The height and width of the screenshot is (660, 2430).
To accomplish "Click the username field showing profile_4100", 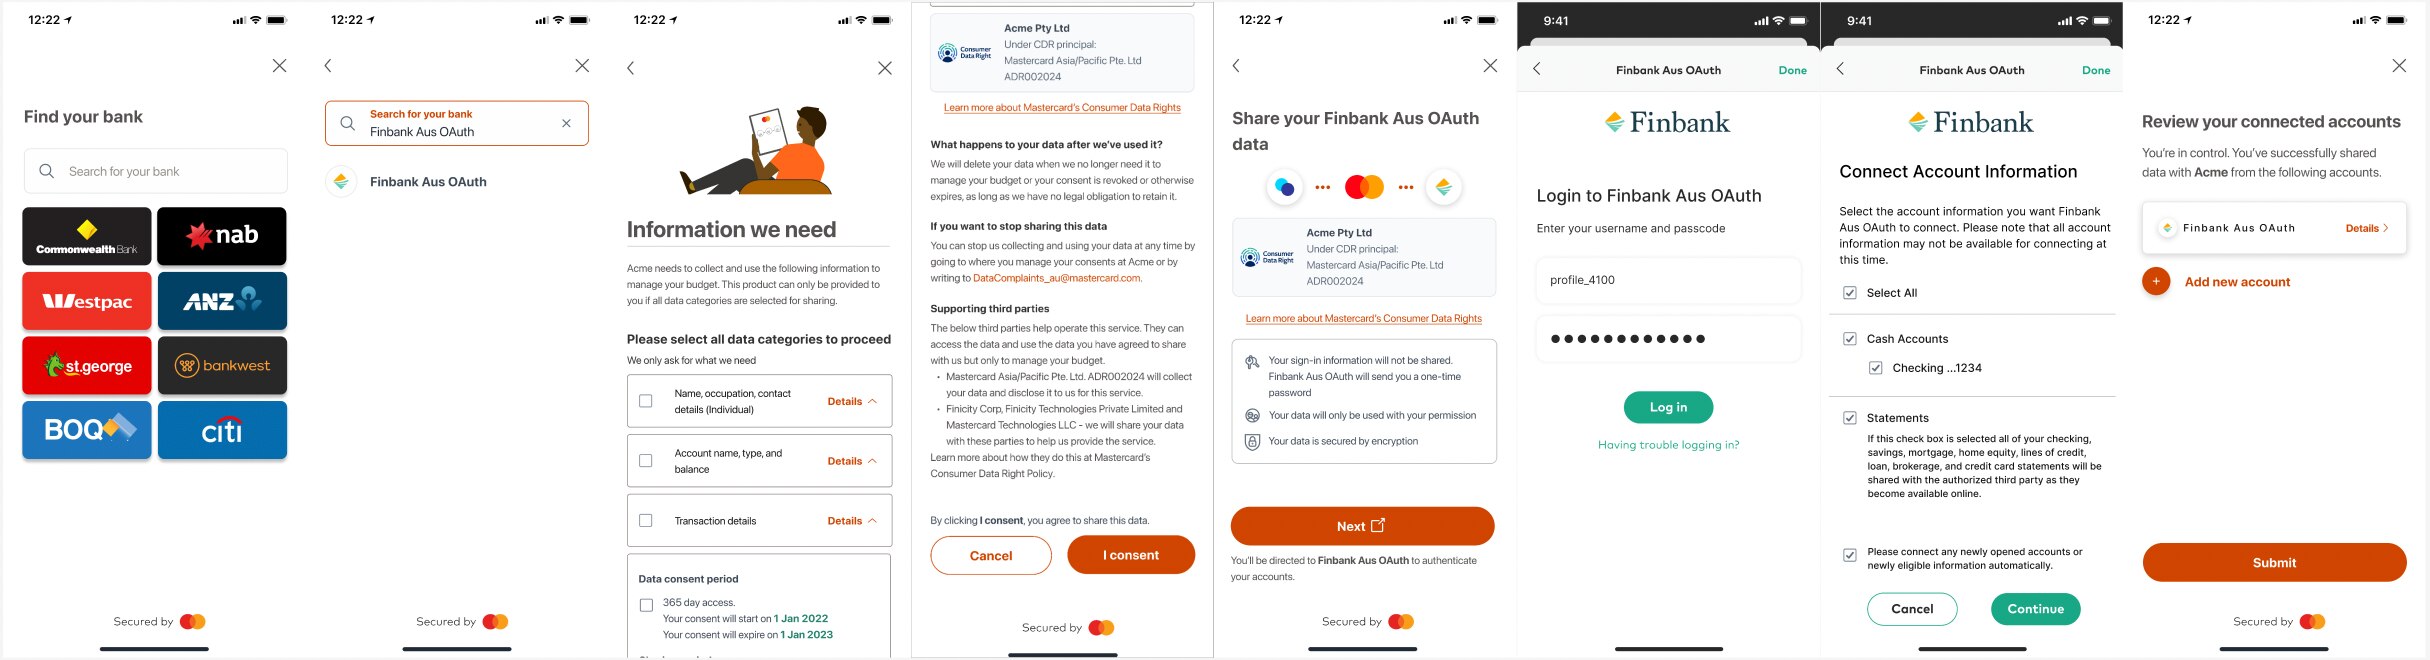I will click(1668, 280).
